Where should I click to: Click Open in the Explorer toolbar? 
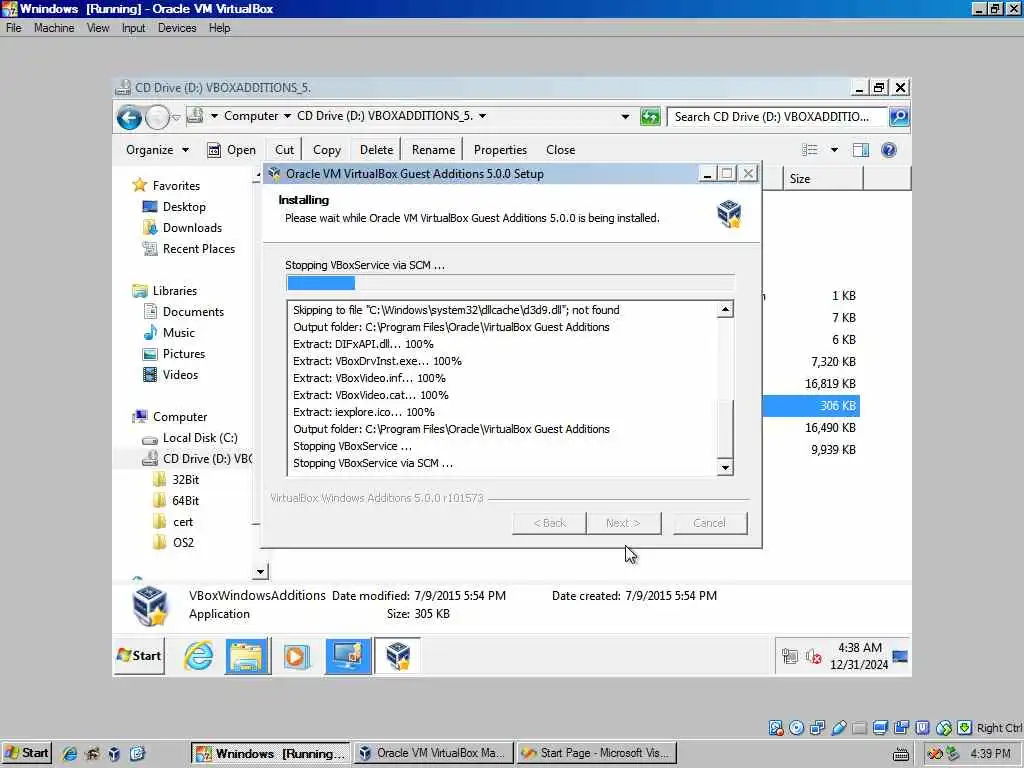[232, 150]
